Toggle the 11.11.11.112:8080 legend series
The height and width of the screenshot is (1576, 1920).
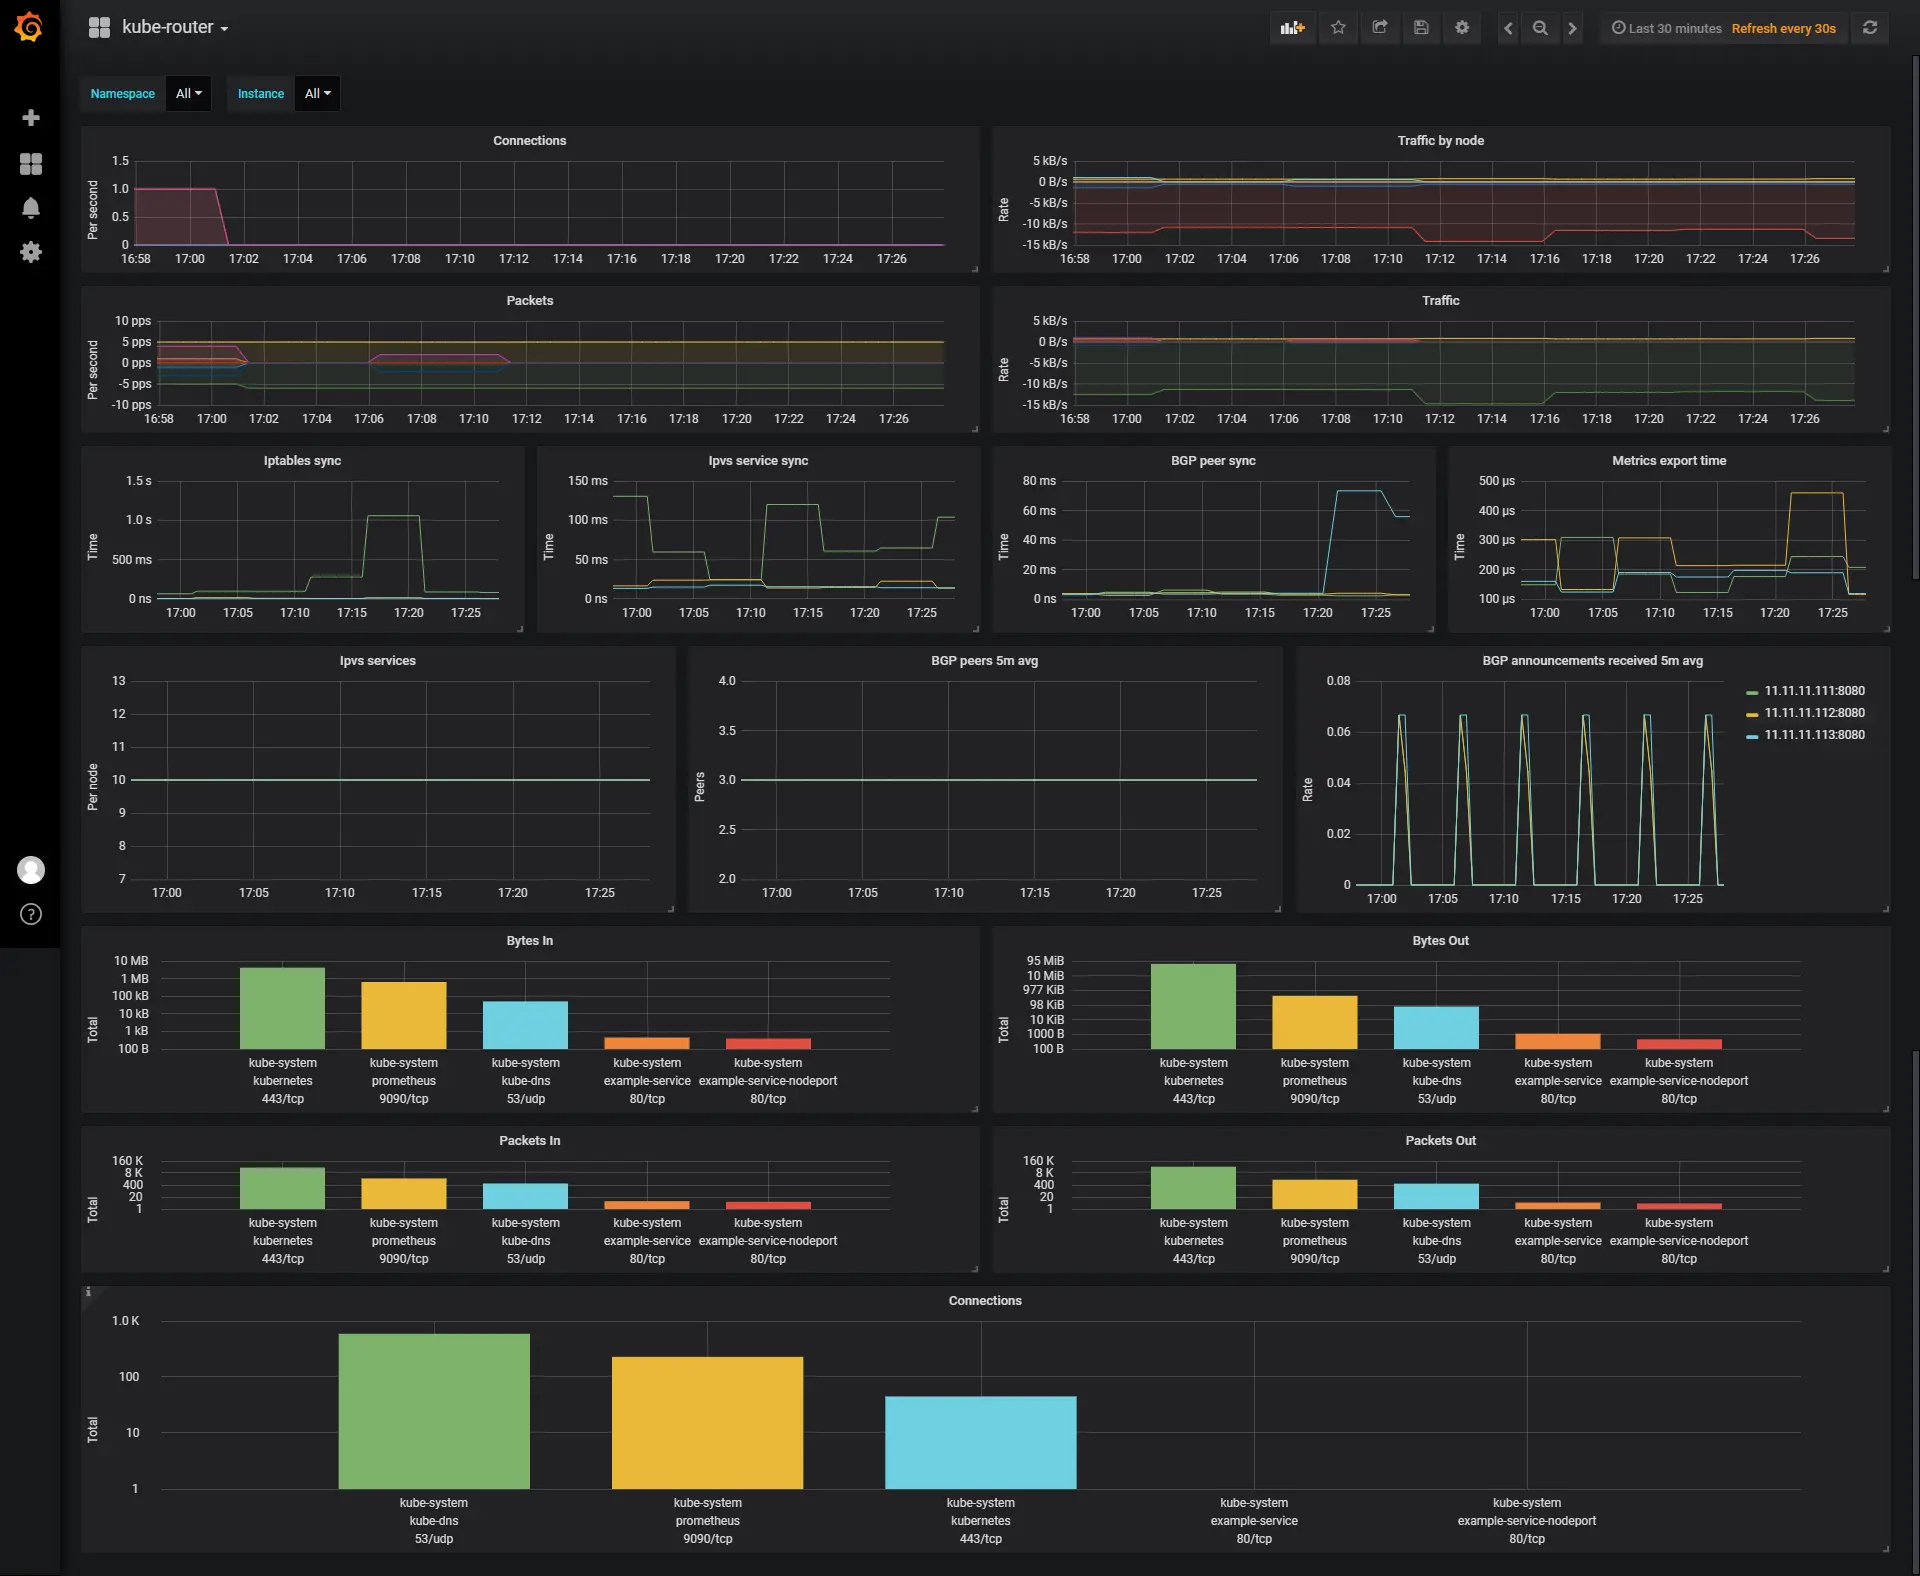(x=1813, y=713)
